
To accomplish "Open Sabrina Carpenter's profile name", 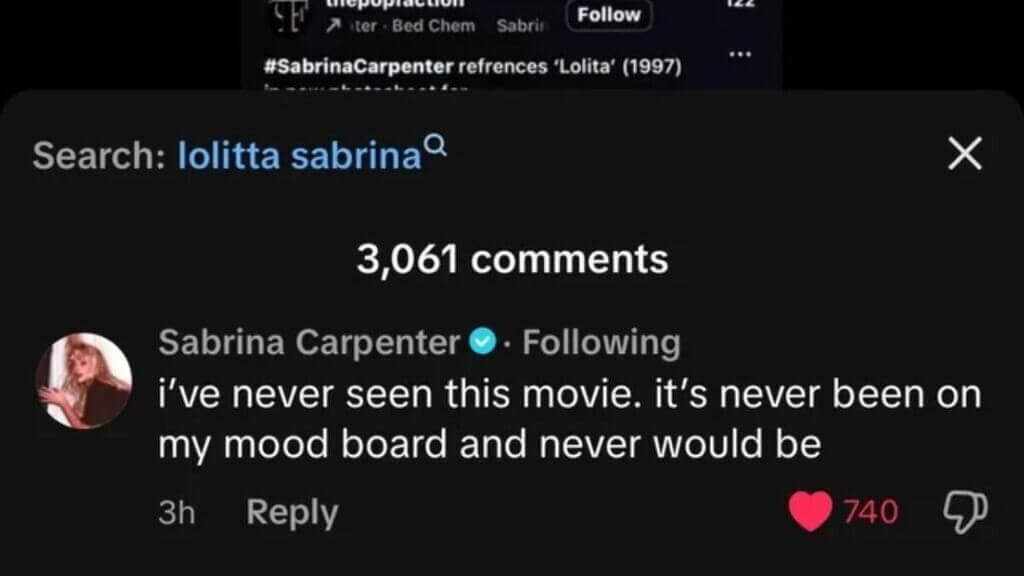I will point(310,342).
